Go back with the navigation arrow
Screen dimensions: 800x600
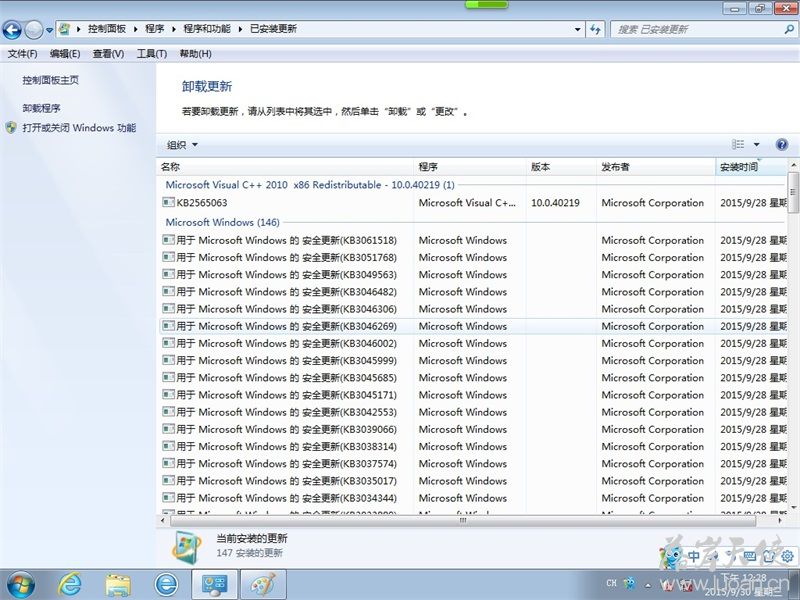pyautogui.click(x=12, y=30)
